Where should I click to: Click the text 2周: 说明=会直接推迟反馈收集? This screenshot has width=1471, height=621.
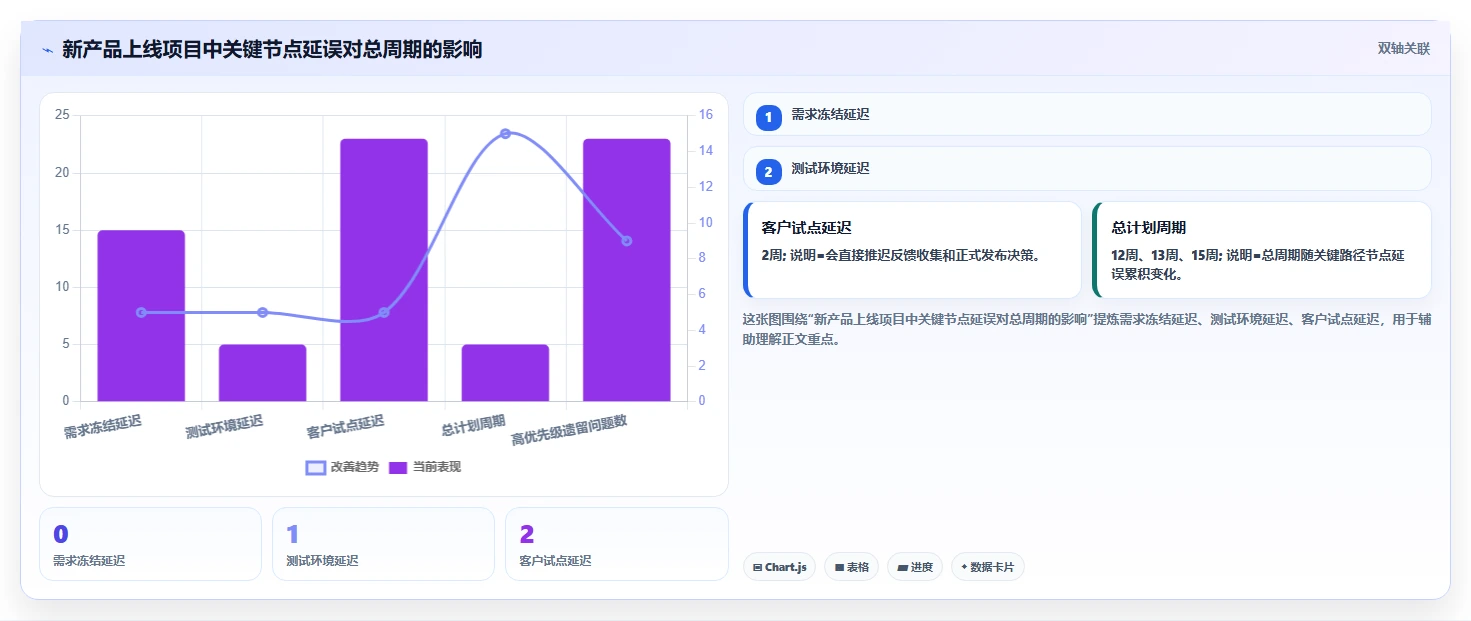(x=901, y=255)
